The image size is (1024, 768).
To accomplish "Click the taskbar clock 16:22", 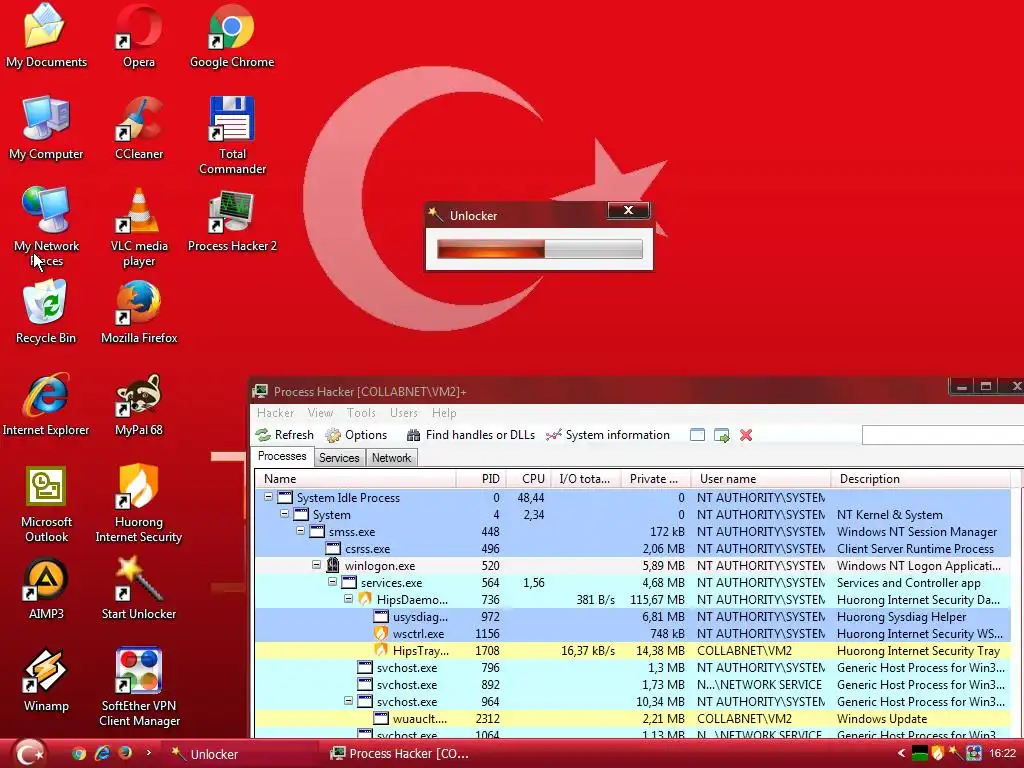I will pos(1002,754).
